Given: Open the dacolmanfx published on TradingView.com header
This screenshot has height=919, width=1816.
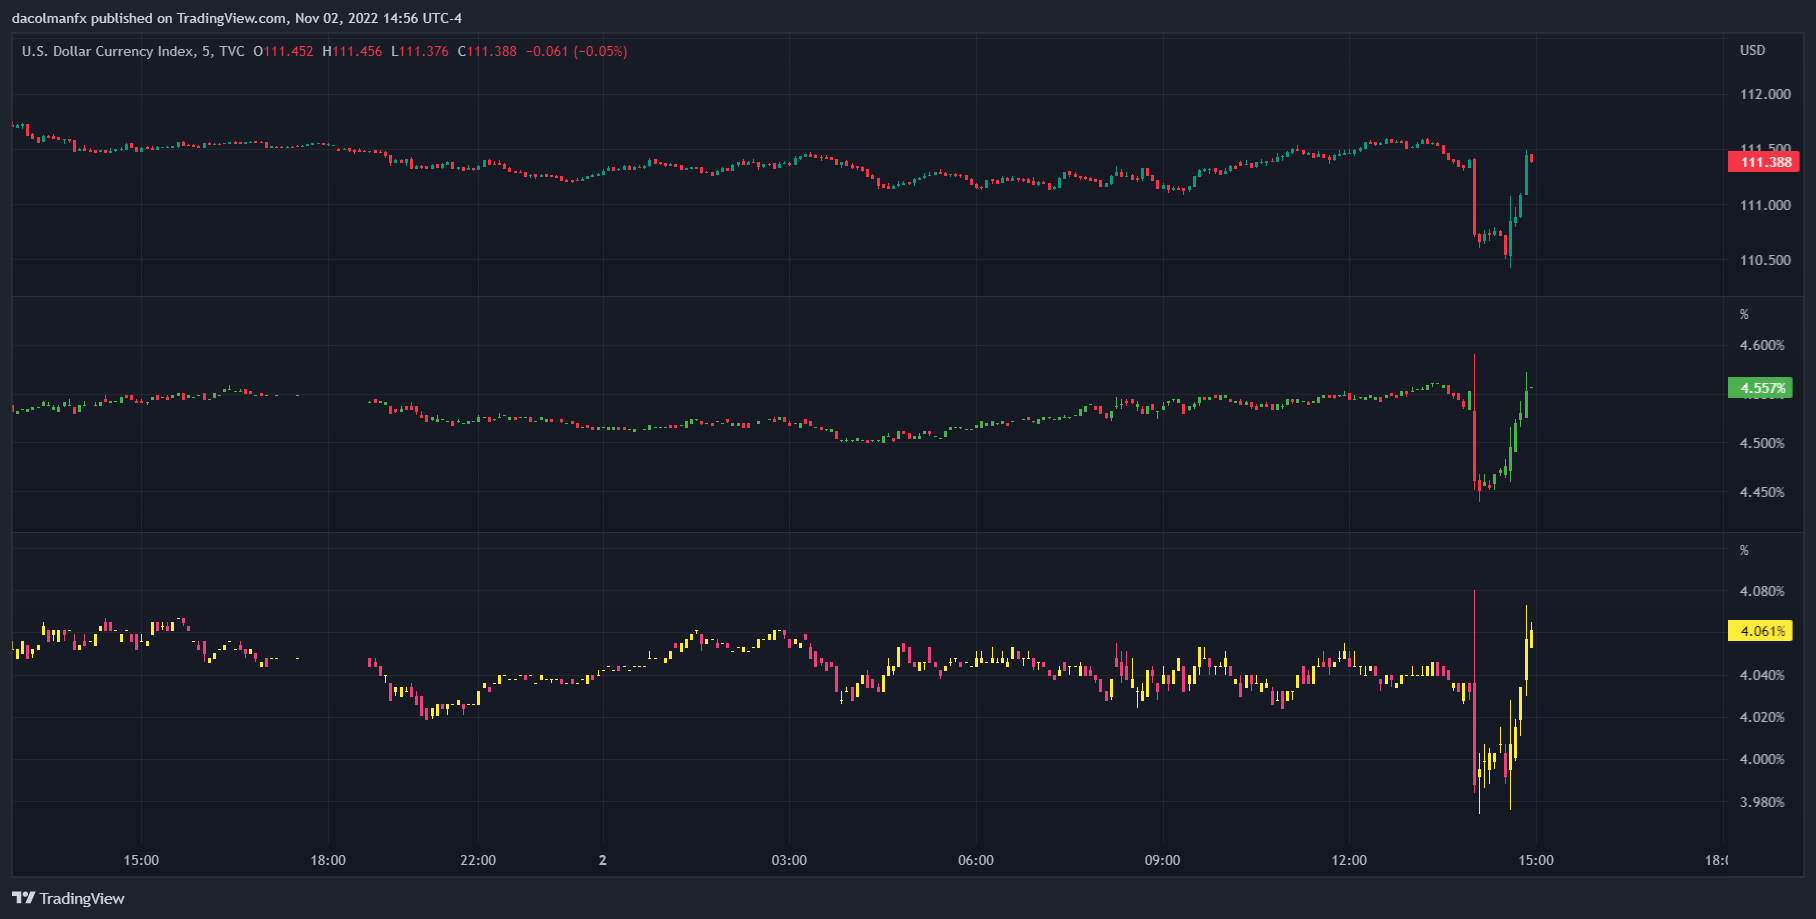Looking at the screenshot, I should click(x=236, y=18).
